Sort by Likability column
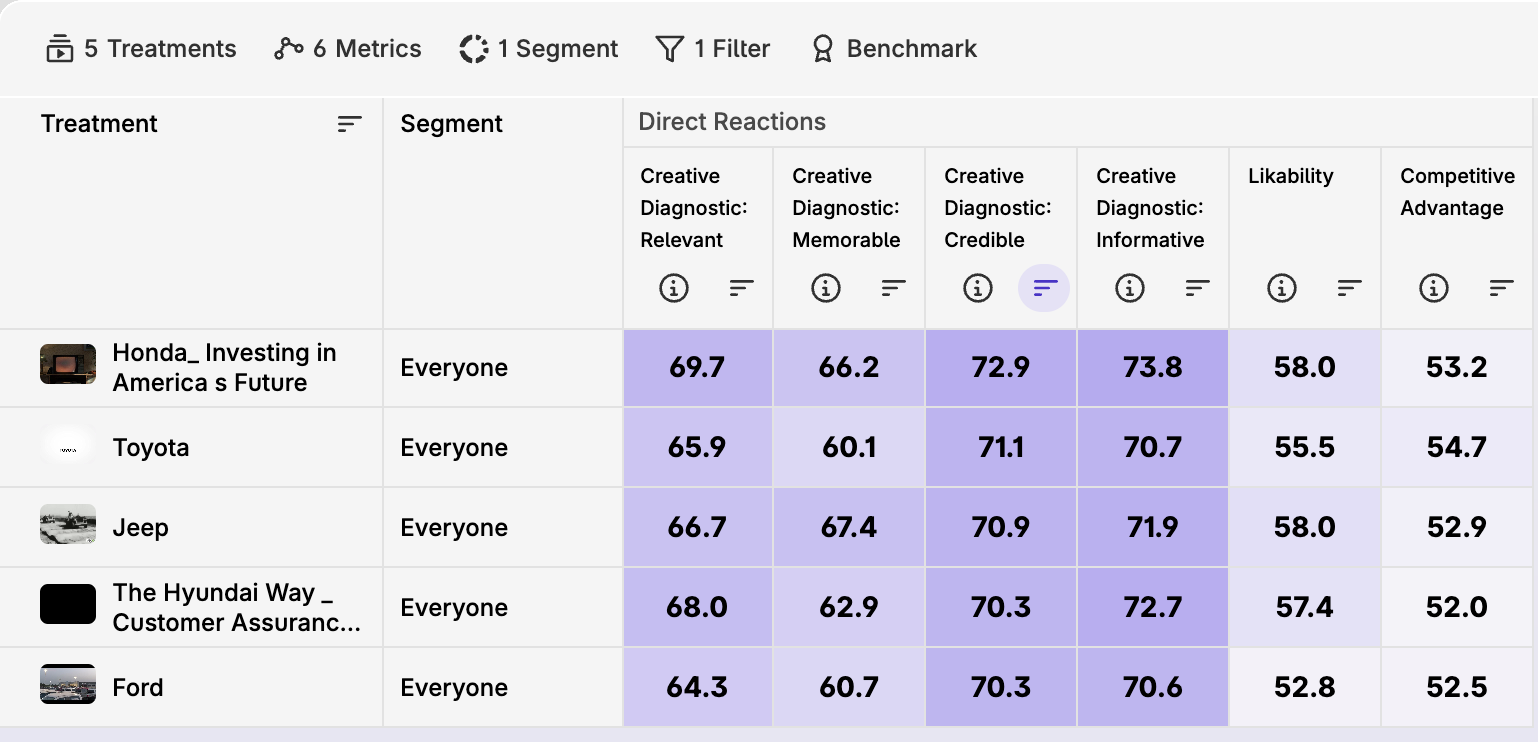Image resolution: width=1538 pixels, height=742 pixels. pyautogui.click(x=1349, y=288)
